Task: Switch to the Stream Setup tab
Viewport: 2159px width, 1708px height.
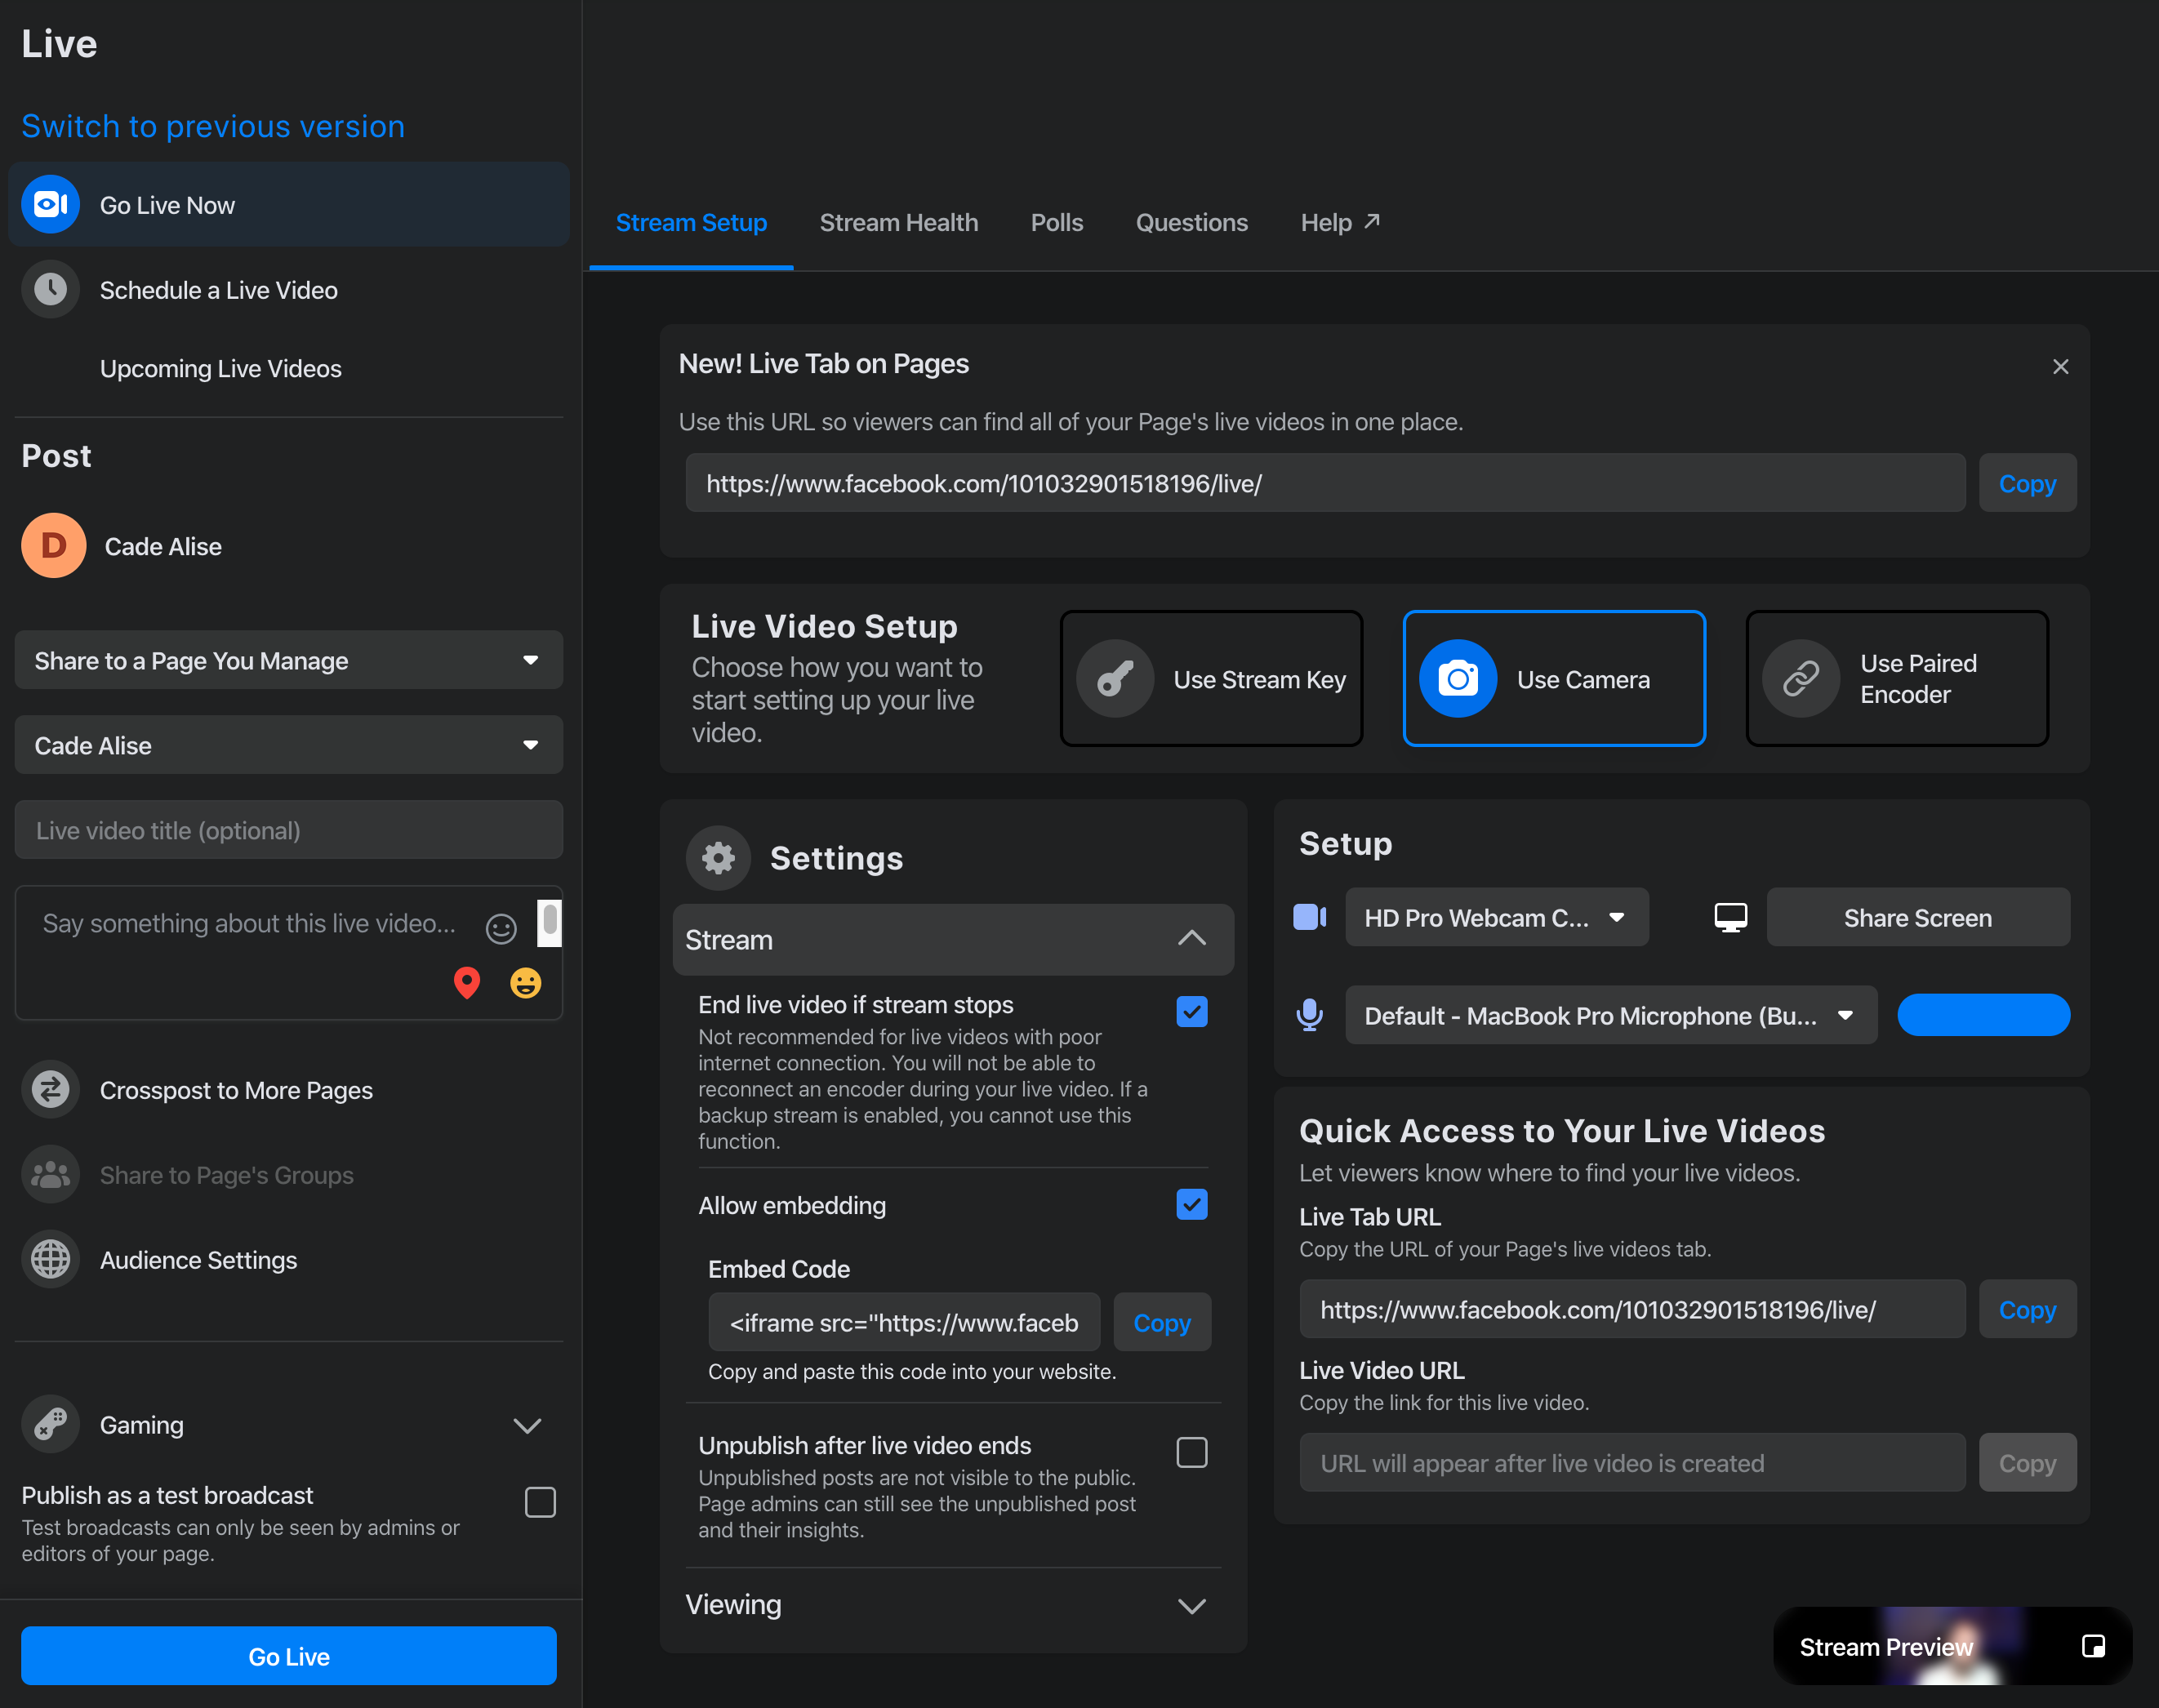Action: click(691, 223)
